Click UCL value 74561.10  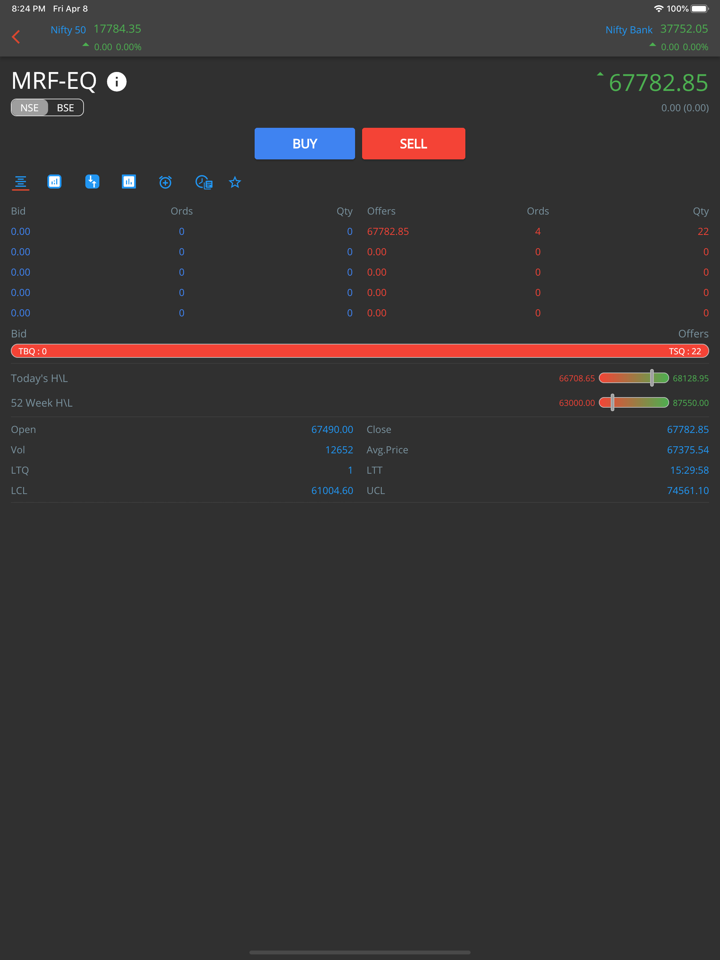[688, 490]
